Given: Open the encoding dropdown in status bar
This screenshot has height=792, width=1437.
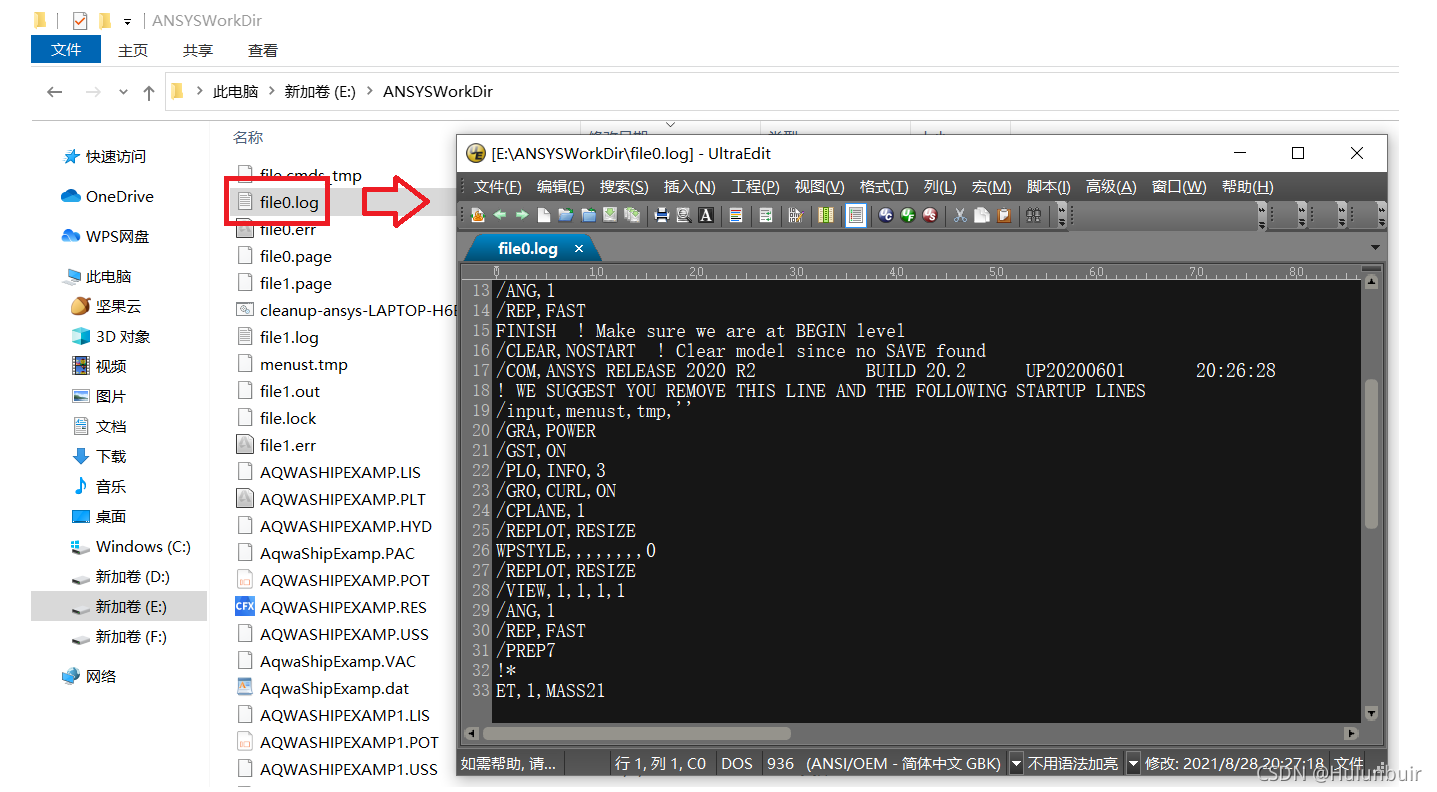Looking at the screenshot, I should [x=1016, y=764].
